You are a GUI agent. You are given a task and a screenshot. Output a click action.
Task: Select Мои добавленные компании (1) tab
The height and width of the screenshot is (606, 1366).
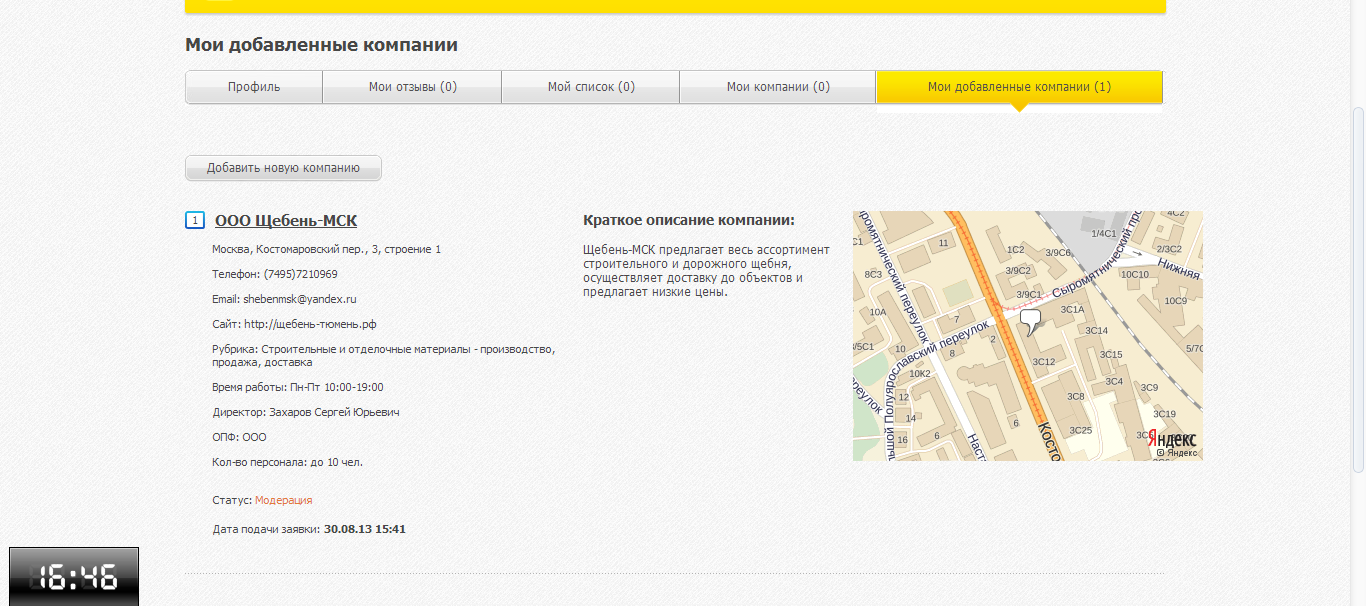pyautogui.click(x=1019, y=87)
